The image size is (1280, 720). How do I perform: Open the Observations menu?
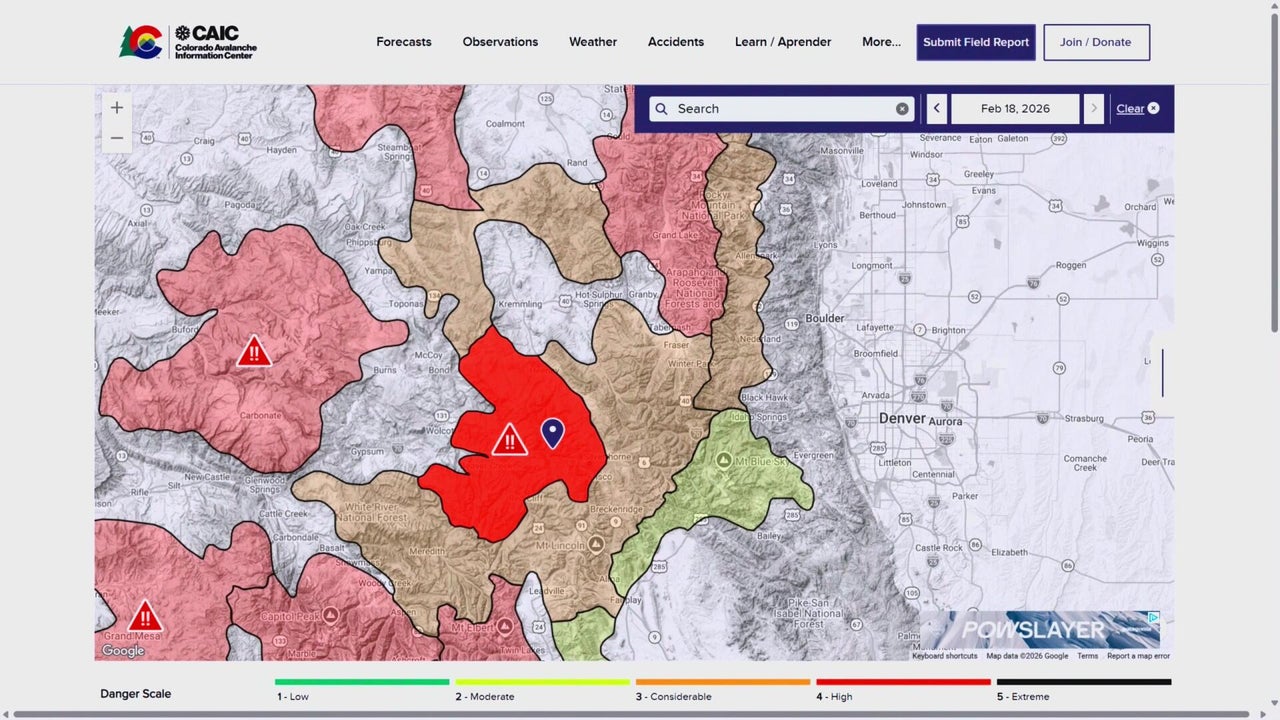500,42
